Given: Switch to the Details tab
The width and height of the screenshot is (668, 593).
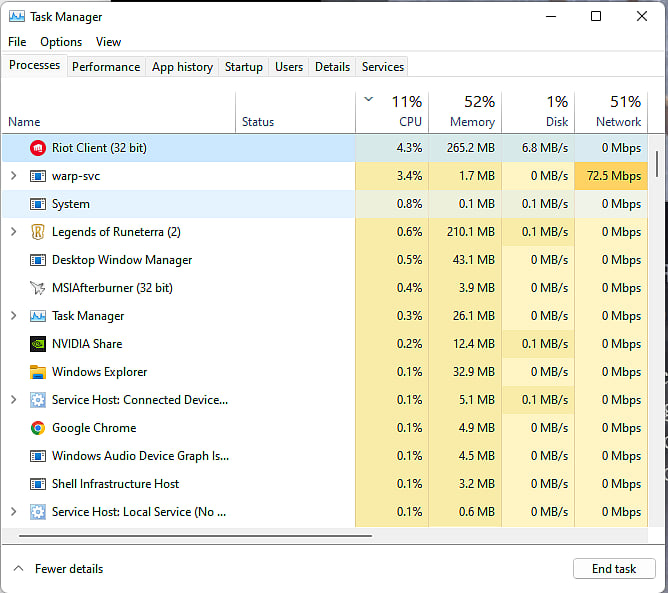Looking at the screenshot, I should 332,67.
